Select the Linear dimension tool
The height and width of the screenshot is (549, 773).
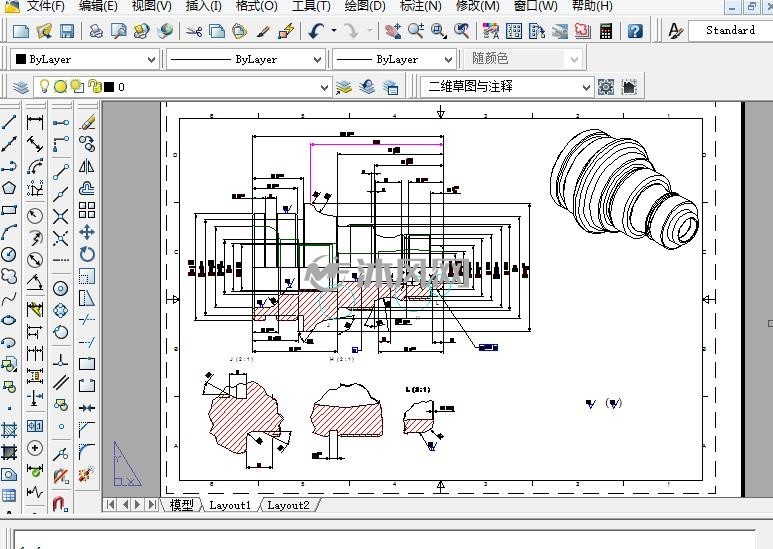[x=35, y=122]
